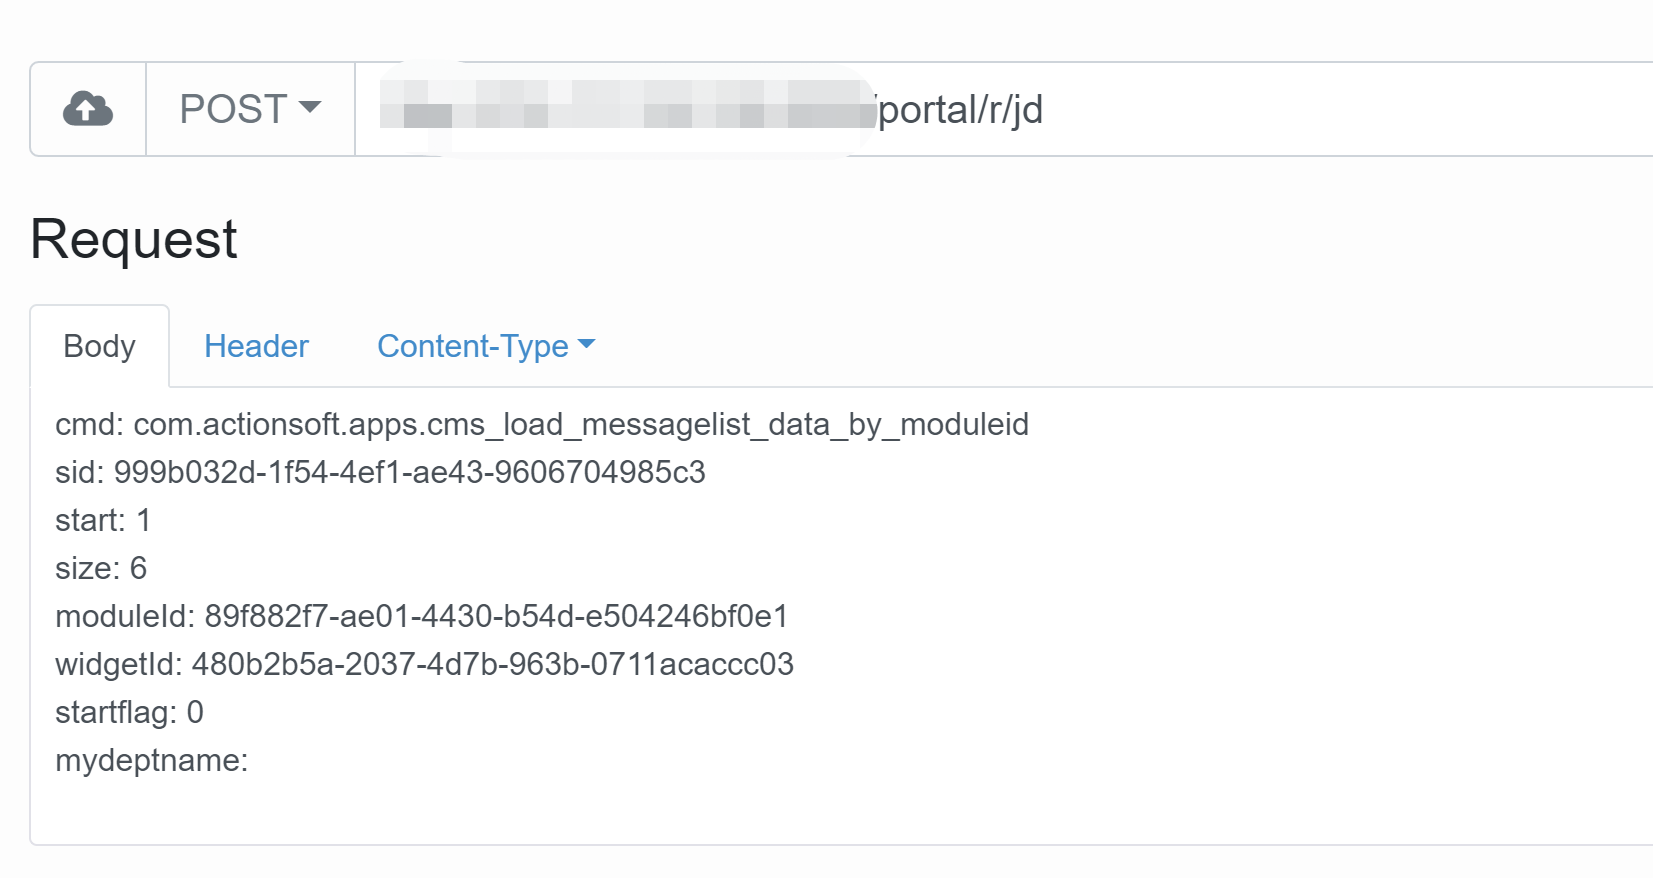Click the sid value text
Screen dimensions: 1653x878
click(x=410, y=472)
